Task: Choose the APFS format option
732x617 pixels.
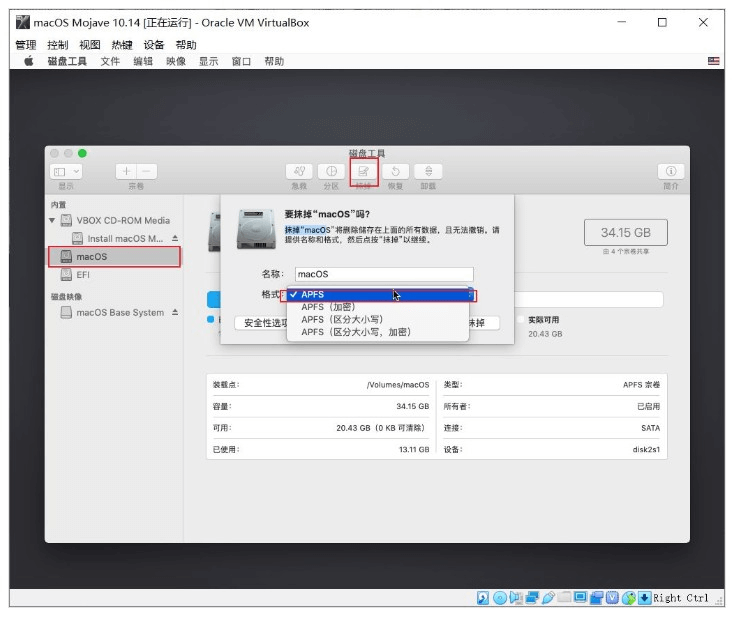Action: point(378,294)
